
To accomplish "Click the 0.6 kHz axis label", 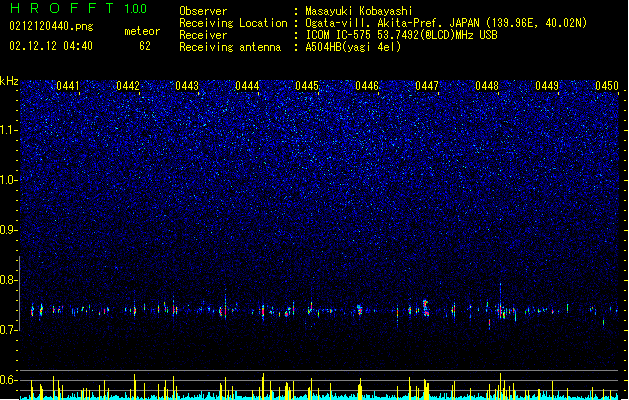I will click(8, 380).
